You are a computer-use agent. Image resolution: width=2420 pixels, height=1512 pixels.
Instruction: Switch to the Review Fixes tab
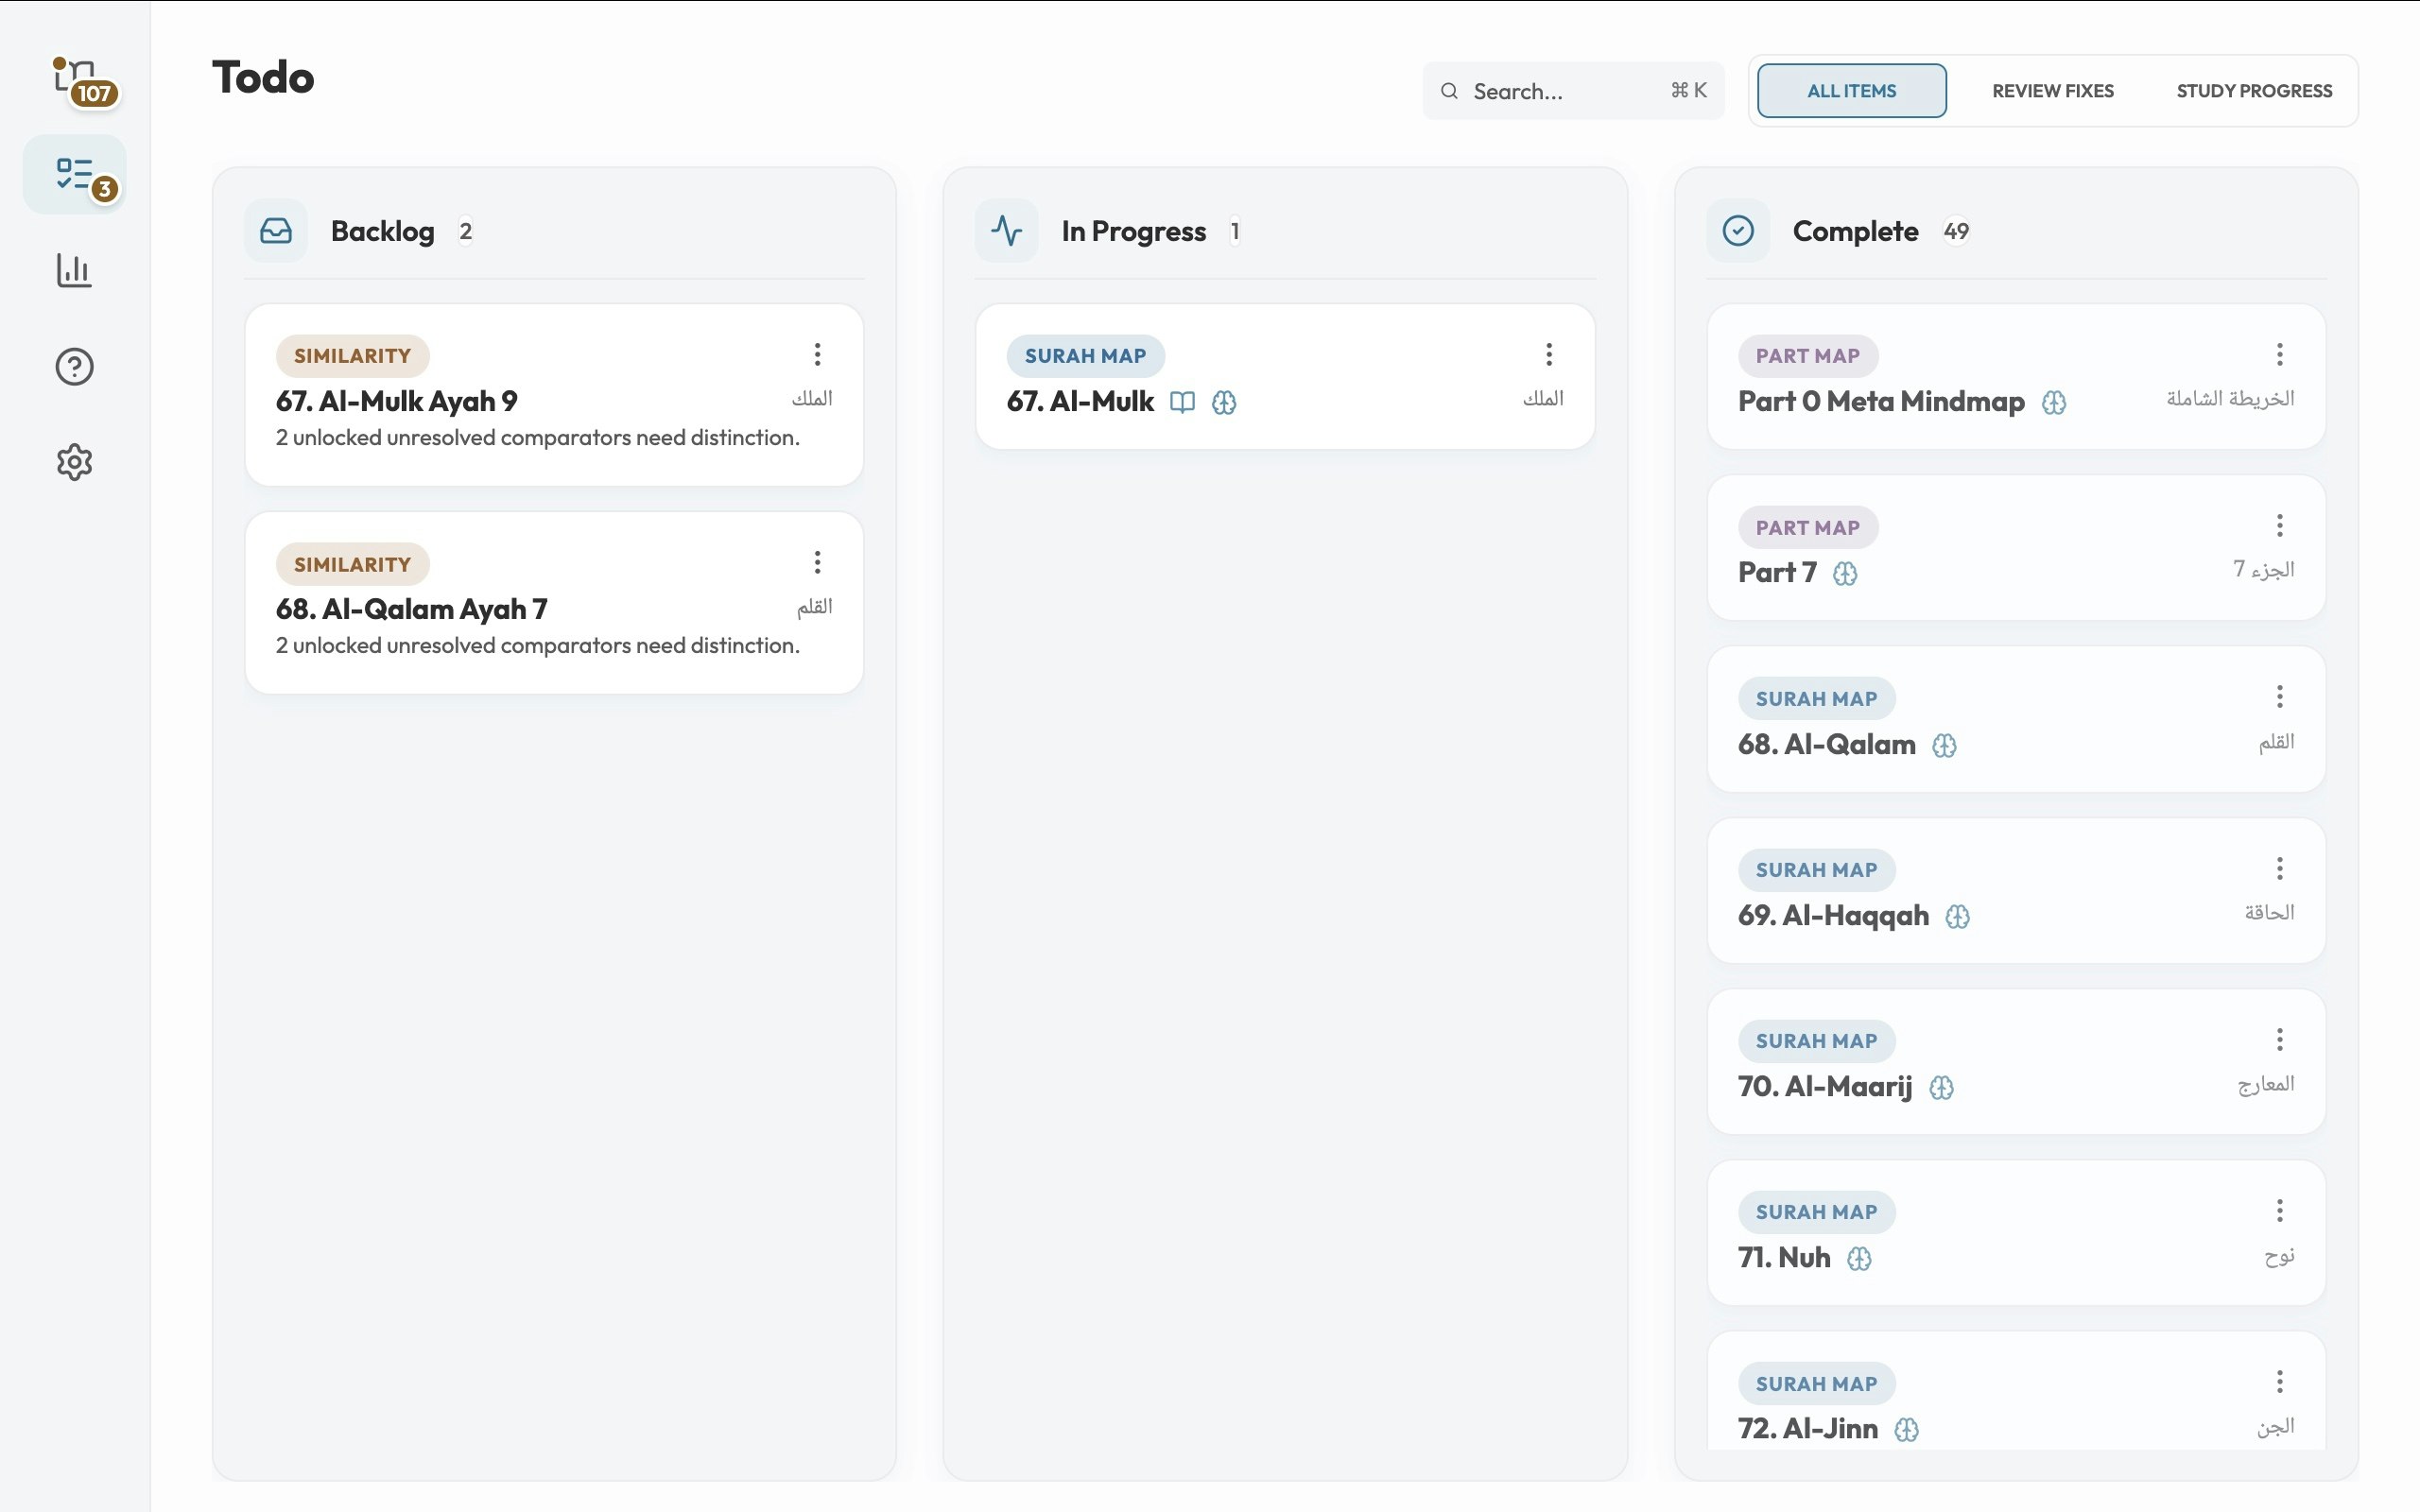2052,91
